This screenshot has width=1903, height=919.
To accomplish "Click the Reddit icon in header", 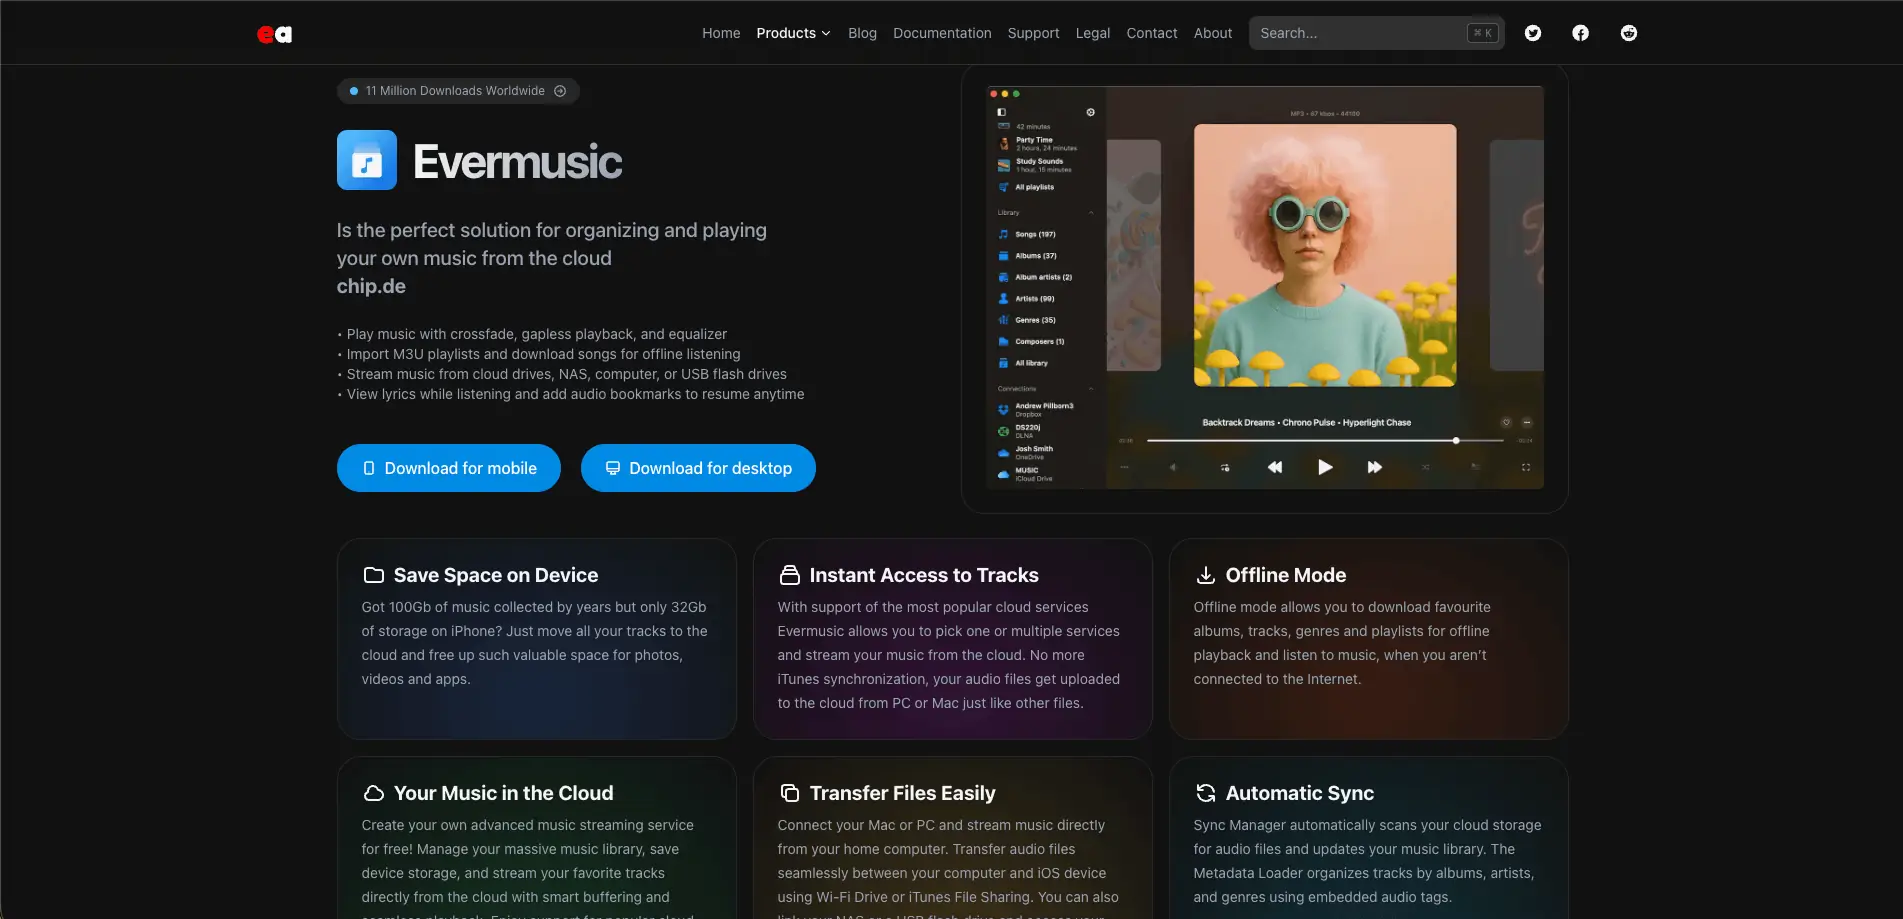I will (1628, 33).
